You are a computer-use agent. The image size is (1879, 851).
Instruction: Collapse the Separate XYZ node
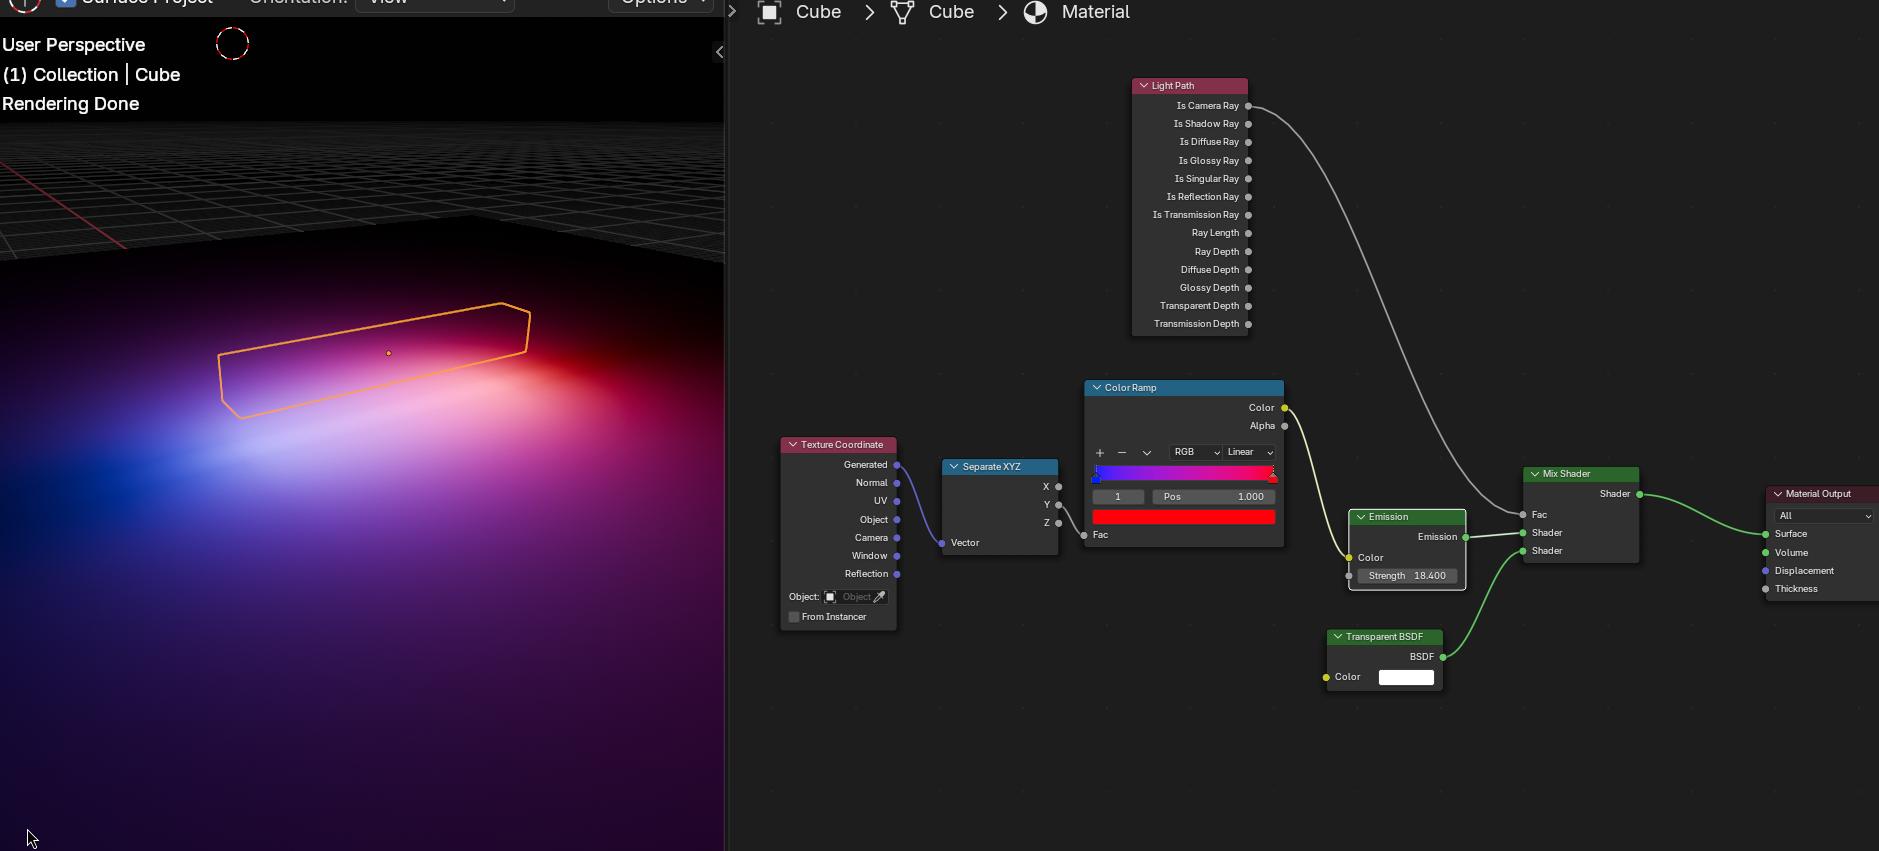pyautogui.click(x=954, y=467)
